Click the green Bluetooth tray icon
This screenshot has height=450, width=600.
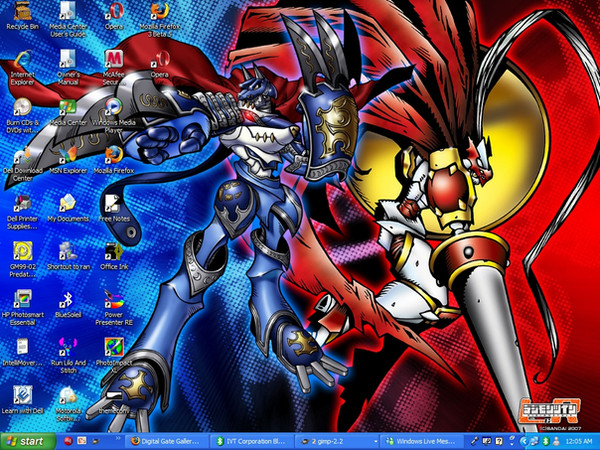pyautogui.click(x=546, y=442)
